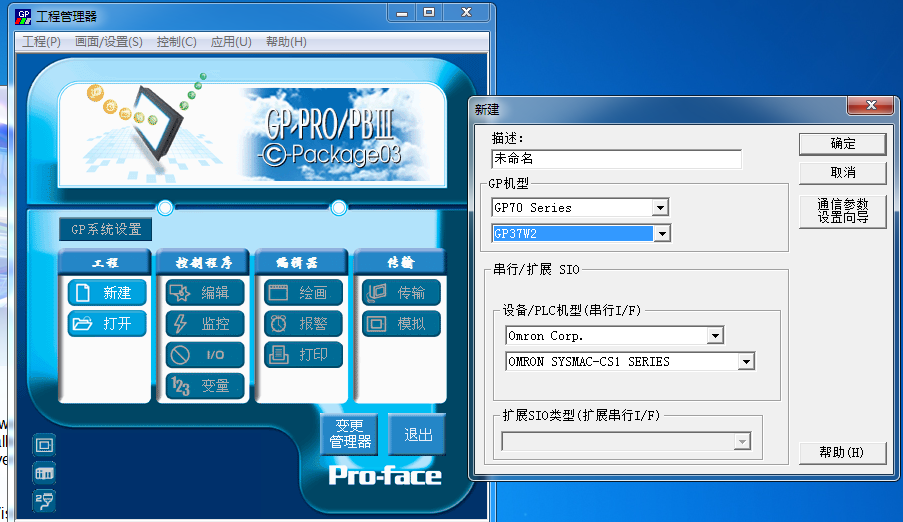The image size is (903, 522).
Task: Launch the 绘画 drawing editor
Action: tap(302, 293)
